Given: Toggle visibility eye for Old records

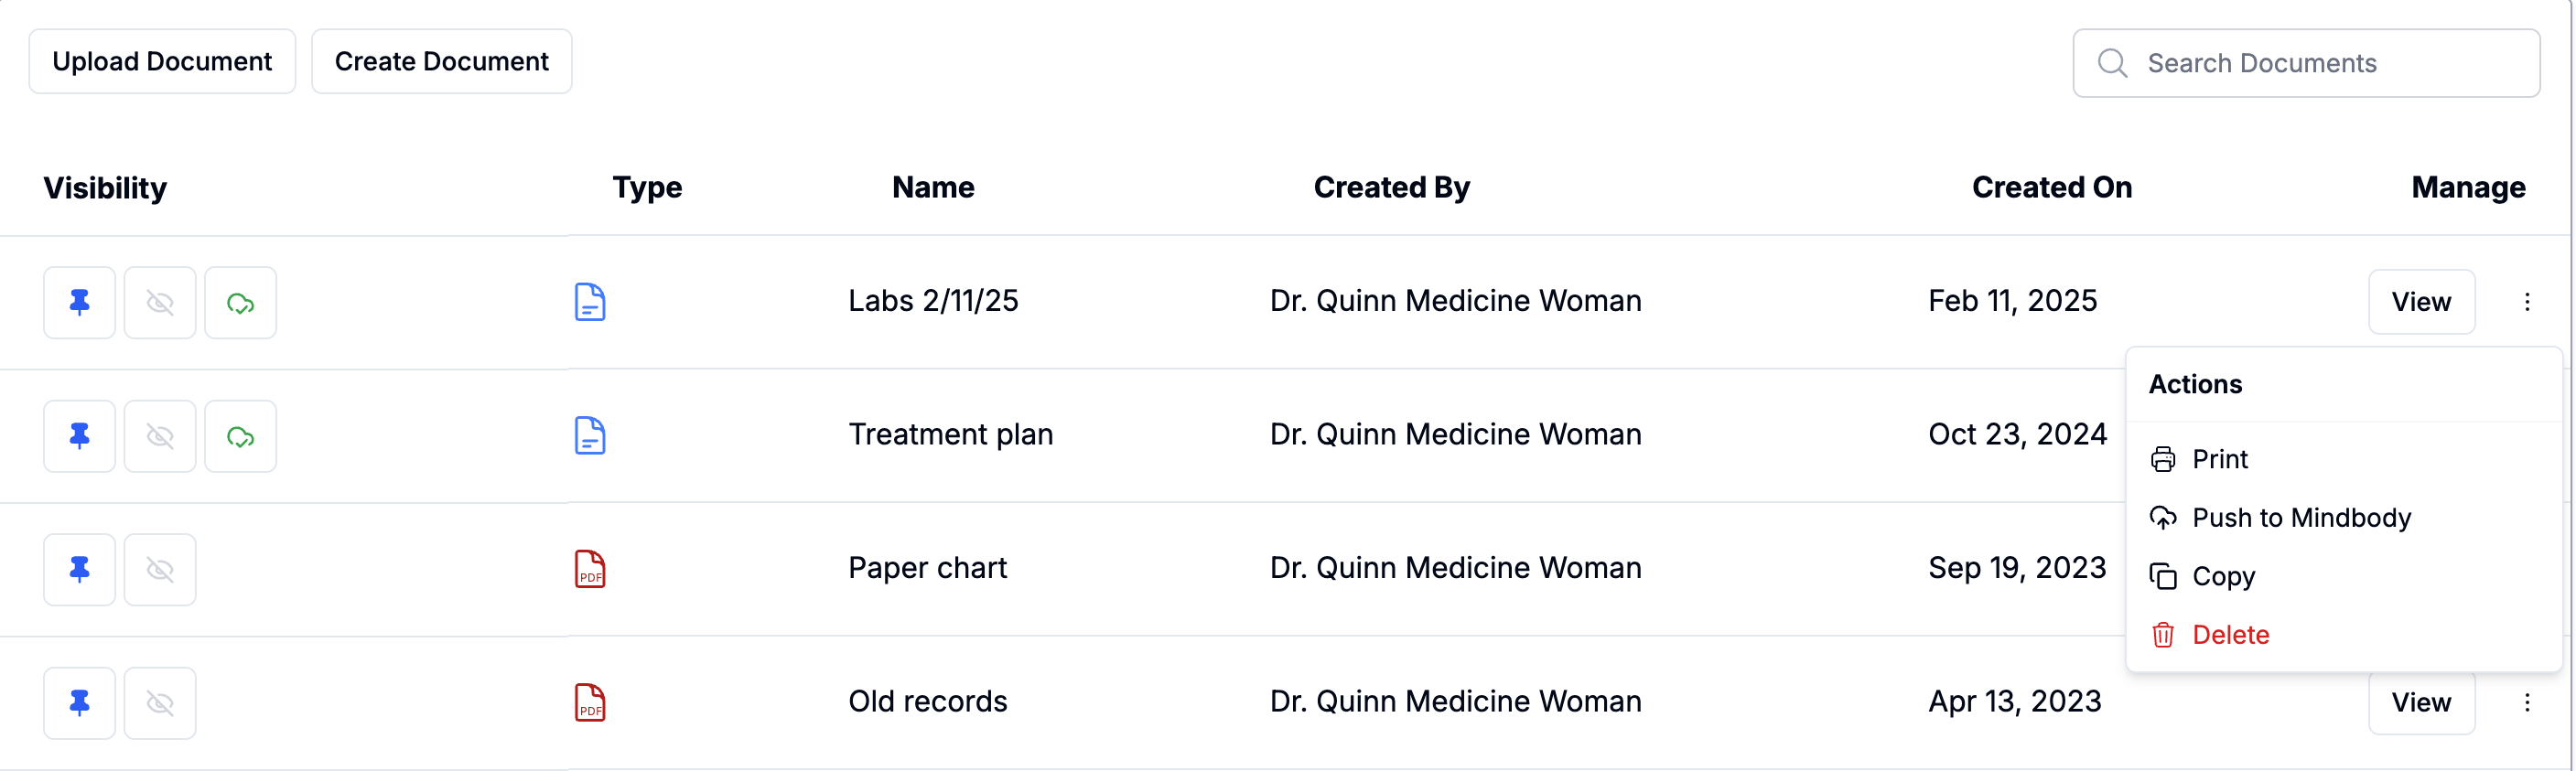Looking at the screenshot, I should 160,702.
